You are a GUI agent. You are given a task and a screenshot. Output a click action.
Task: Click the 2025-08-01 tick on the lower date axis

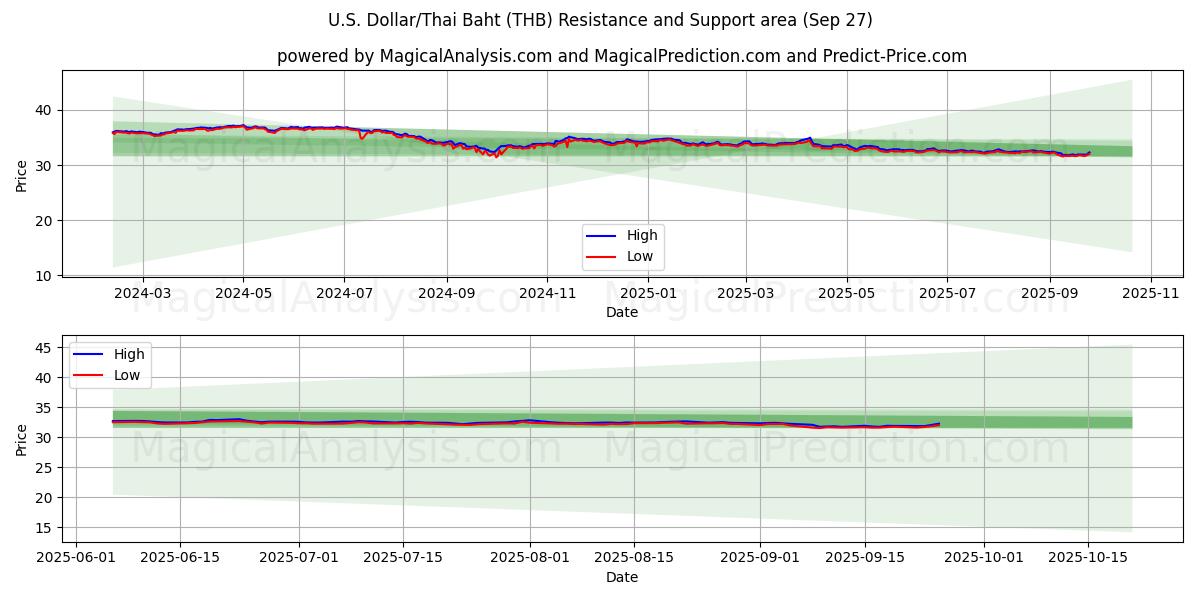[530, 558]
